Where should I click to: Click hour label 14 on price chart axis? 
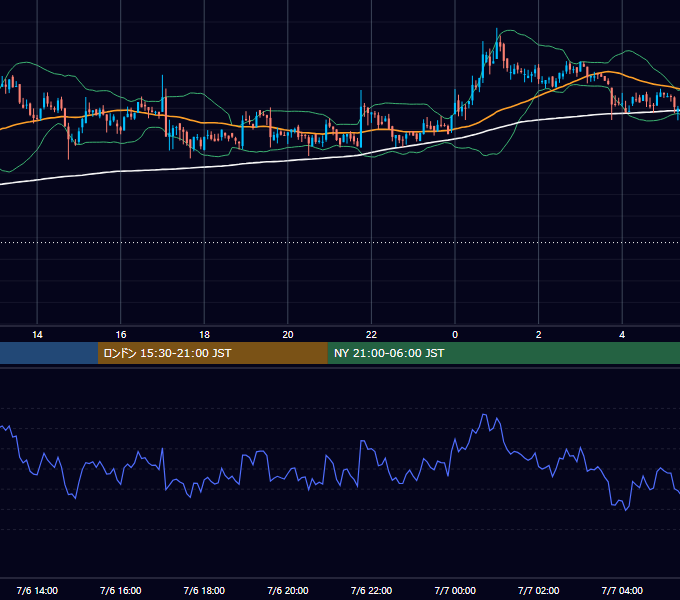(x=37, y=335)
